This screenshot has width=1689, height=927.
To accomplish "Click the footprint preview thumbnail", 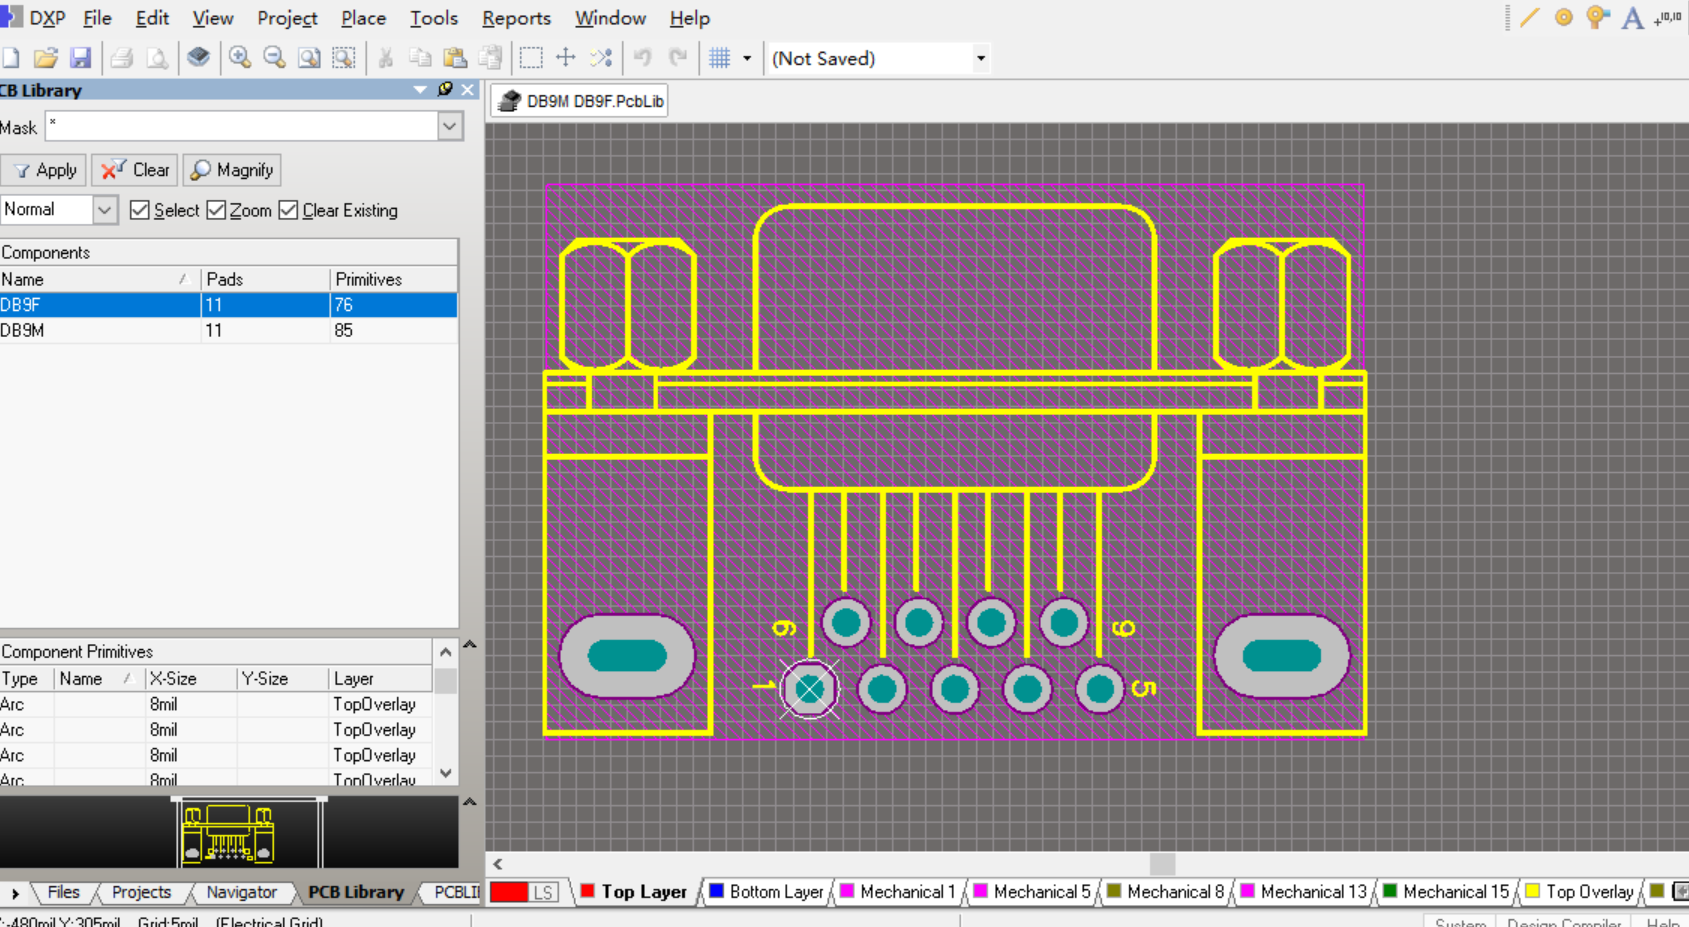I will tap(227, 834).
